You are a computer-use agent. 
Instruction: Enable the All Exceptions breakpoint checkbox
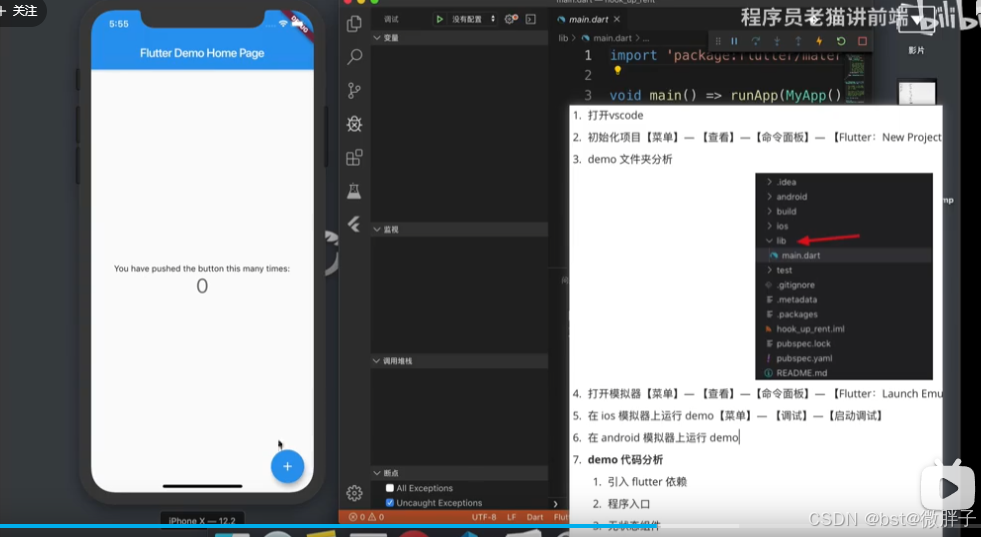point(390,488)
